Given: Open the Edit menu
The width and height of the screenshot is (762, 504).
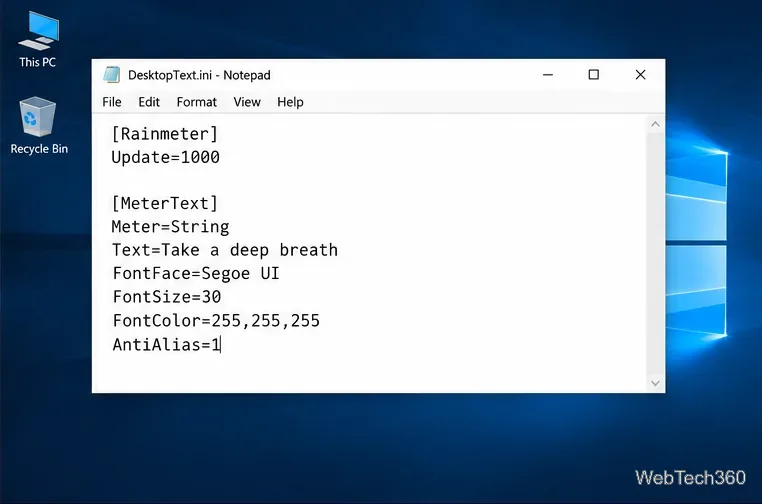Looking at the screenshot, I should click(x=149, y=102).
